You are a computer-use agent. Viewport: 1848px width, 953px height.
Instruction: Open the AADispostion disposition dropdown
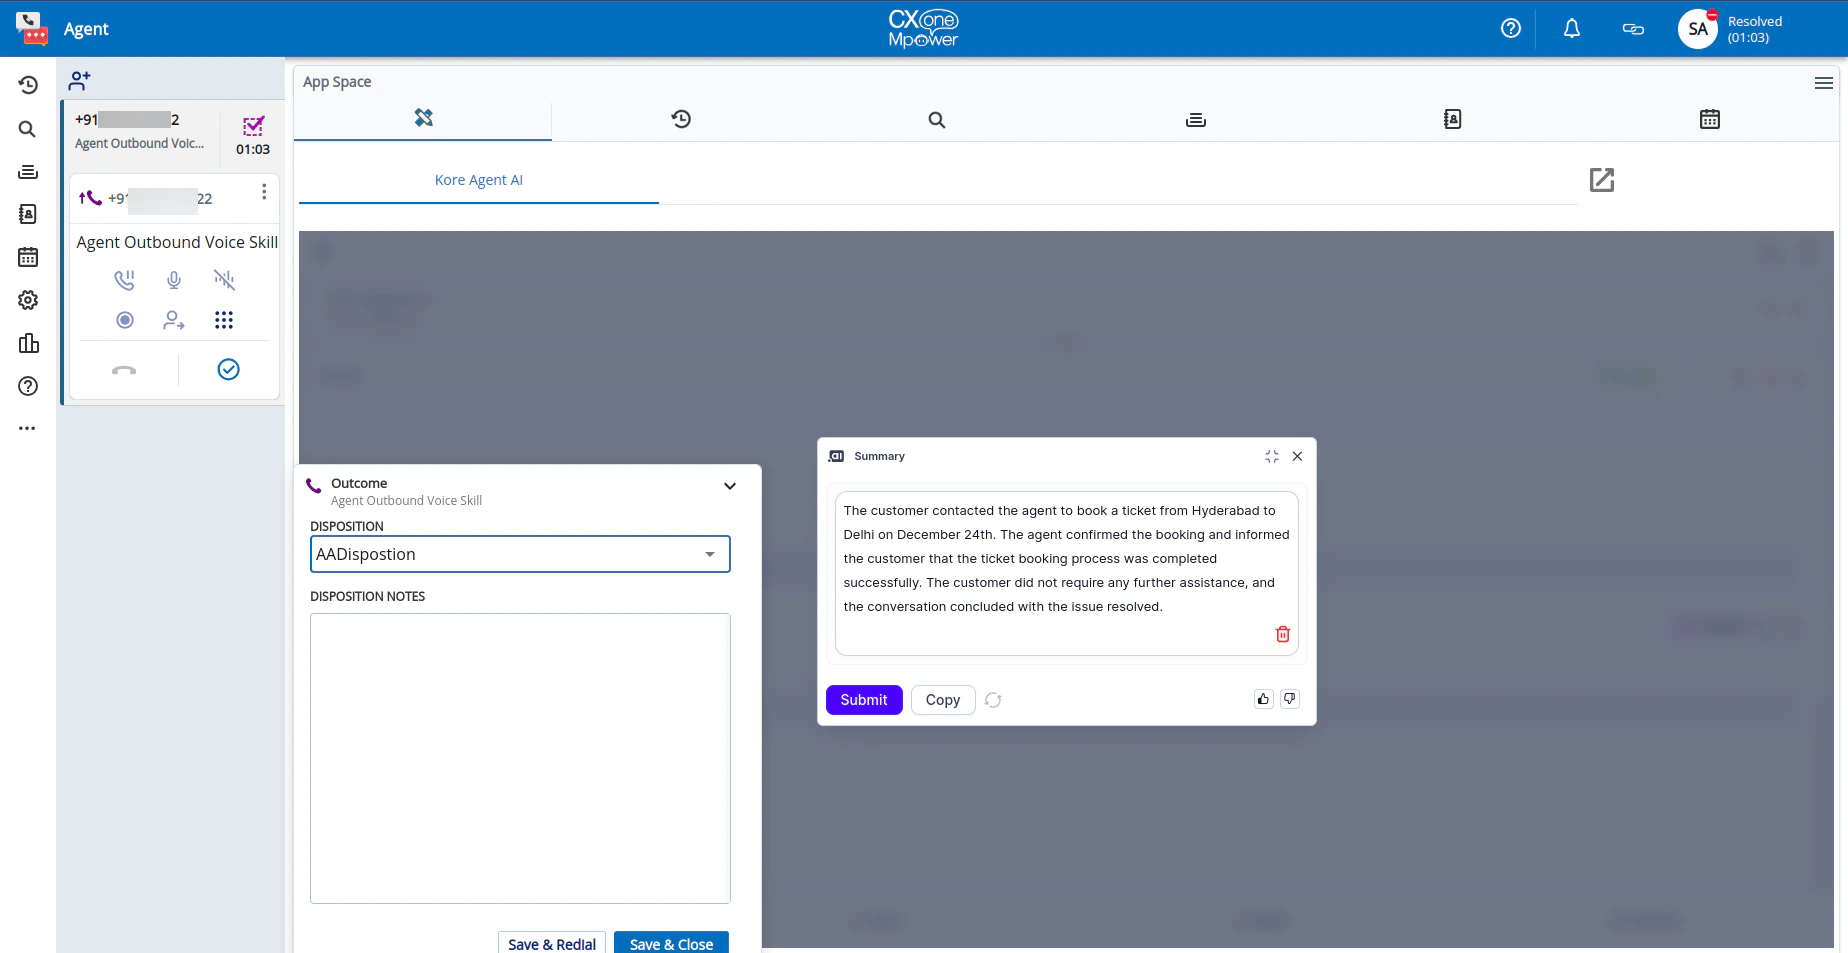(x=520, y=554)
